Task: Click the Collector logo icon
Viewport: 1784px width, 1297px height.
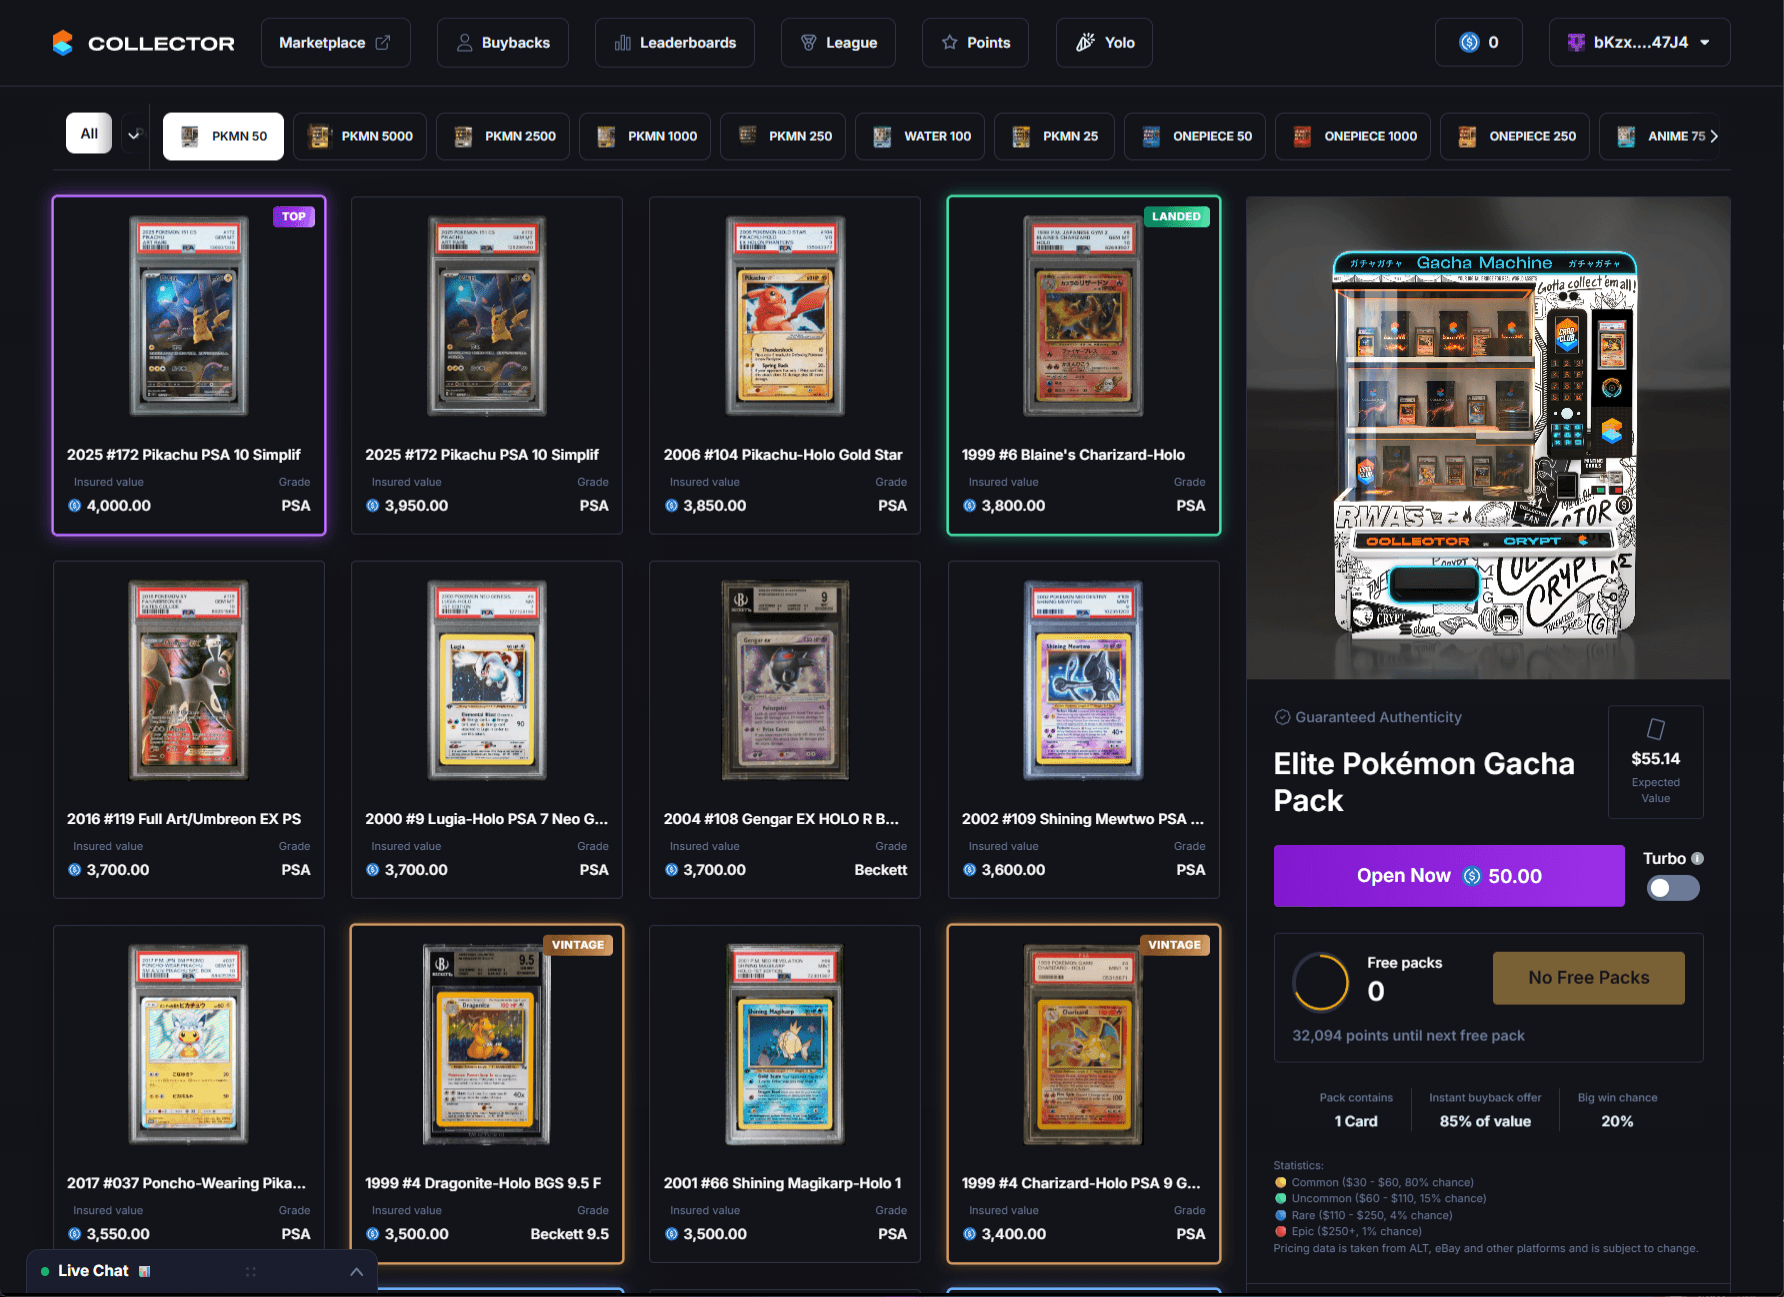Action: (x=63, y=43)
